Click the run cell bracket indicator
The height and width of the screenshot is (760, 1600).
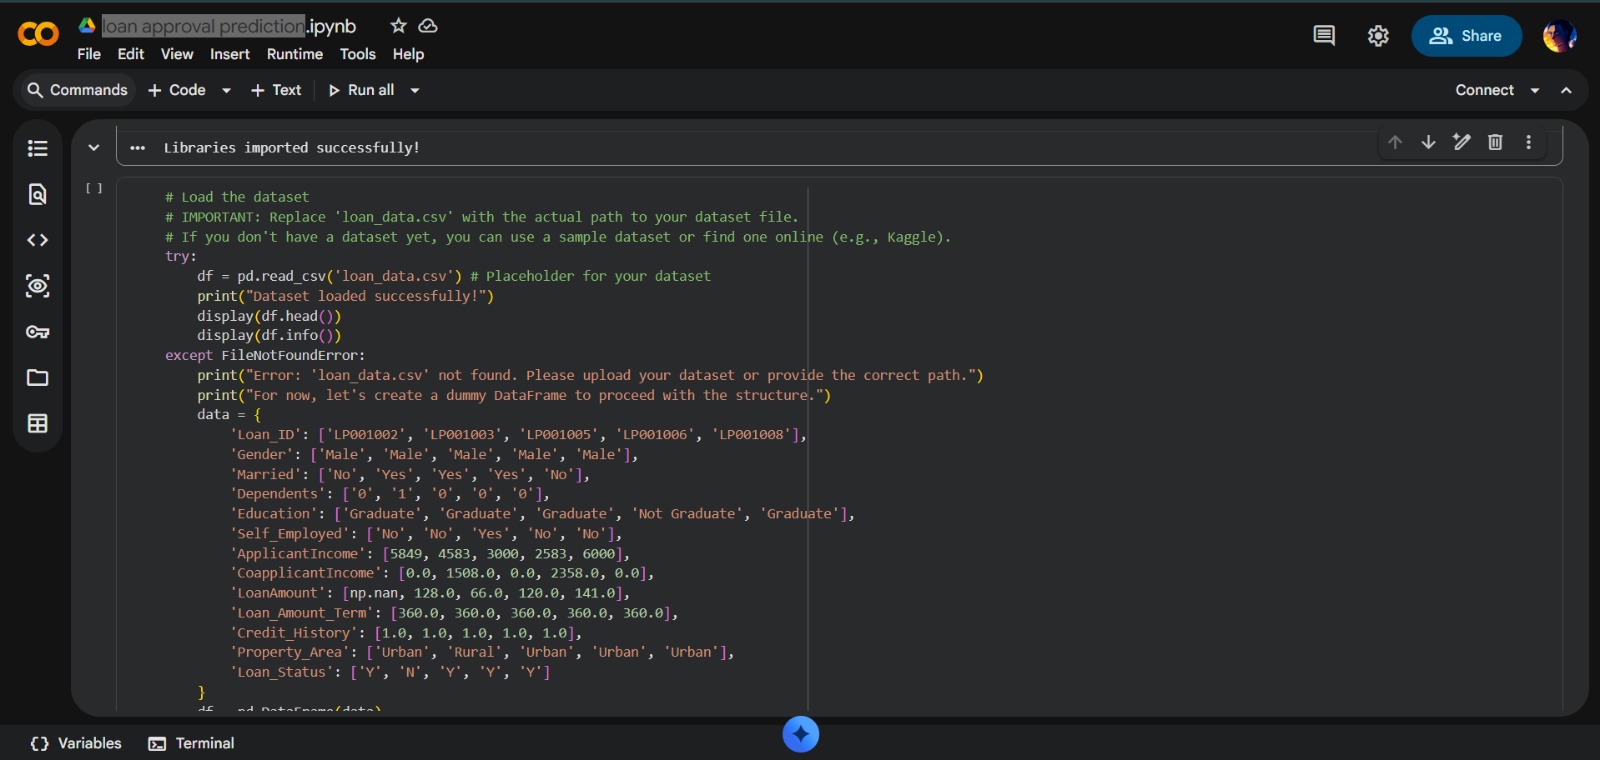coord(93,188)
